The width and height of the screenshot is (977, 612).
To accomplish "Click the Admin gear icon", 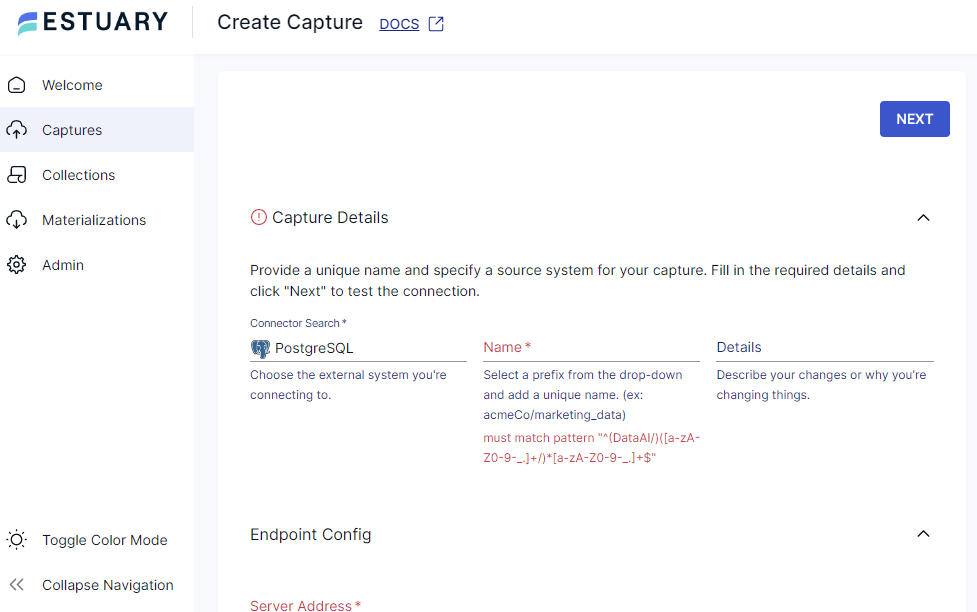I will [16, 265].
